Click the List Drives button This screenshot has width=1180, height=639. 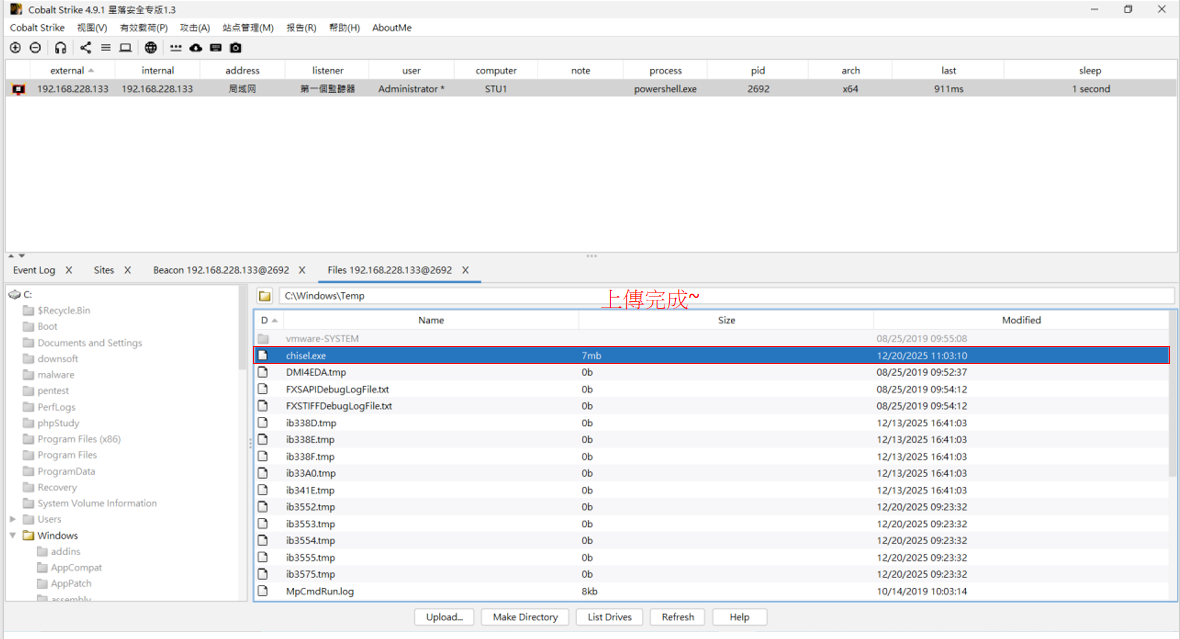tap(610, 617)
